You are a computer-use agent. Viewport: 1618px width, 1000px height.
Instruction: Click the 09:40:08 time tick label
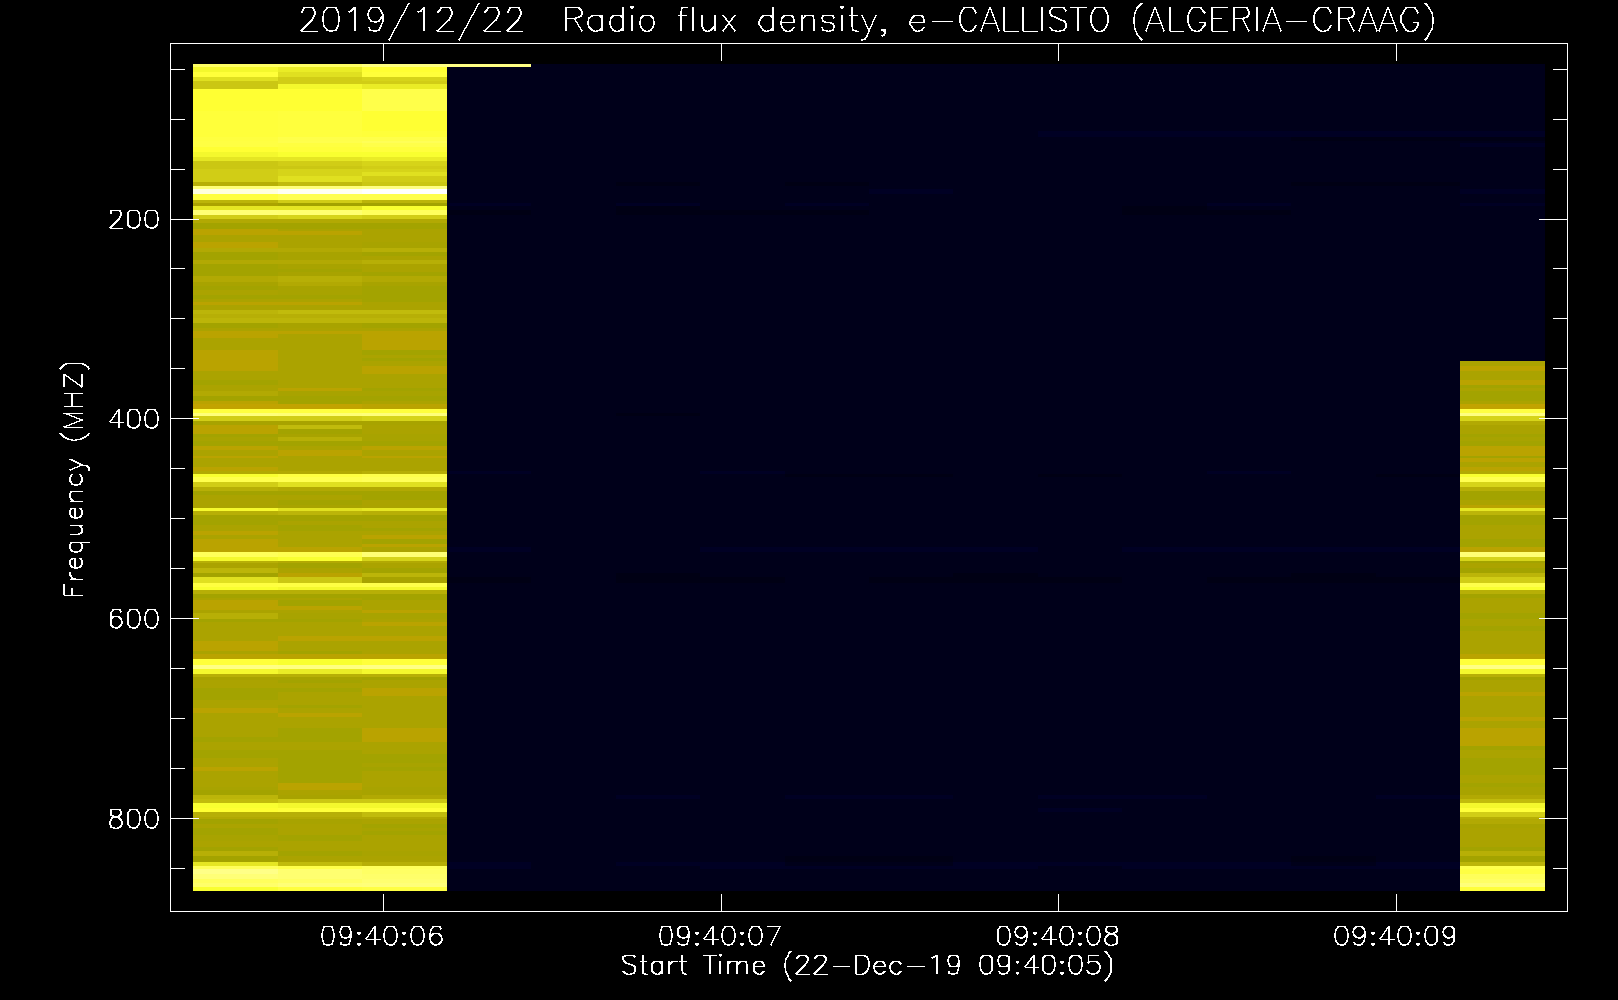click(1057, 937)
